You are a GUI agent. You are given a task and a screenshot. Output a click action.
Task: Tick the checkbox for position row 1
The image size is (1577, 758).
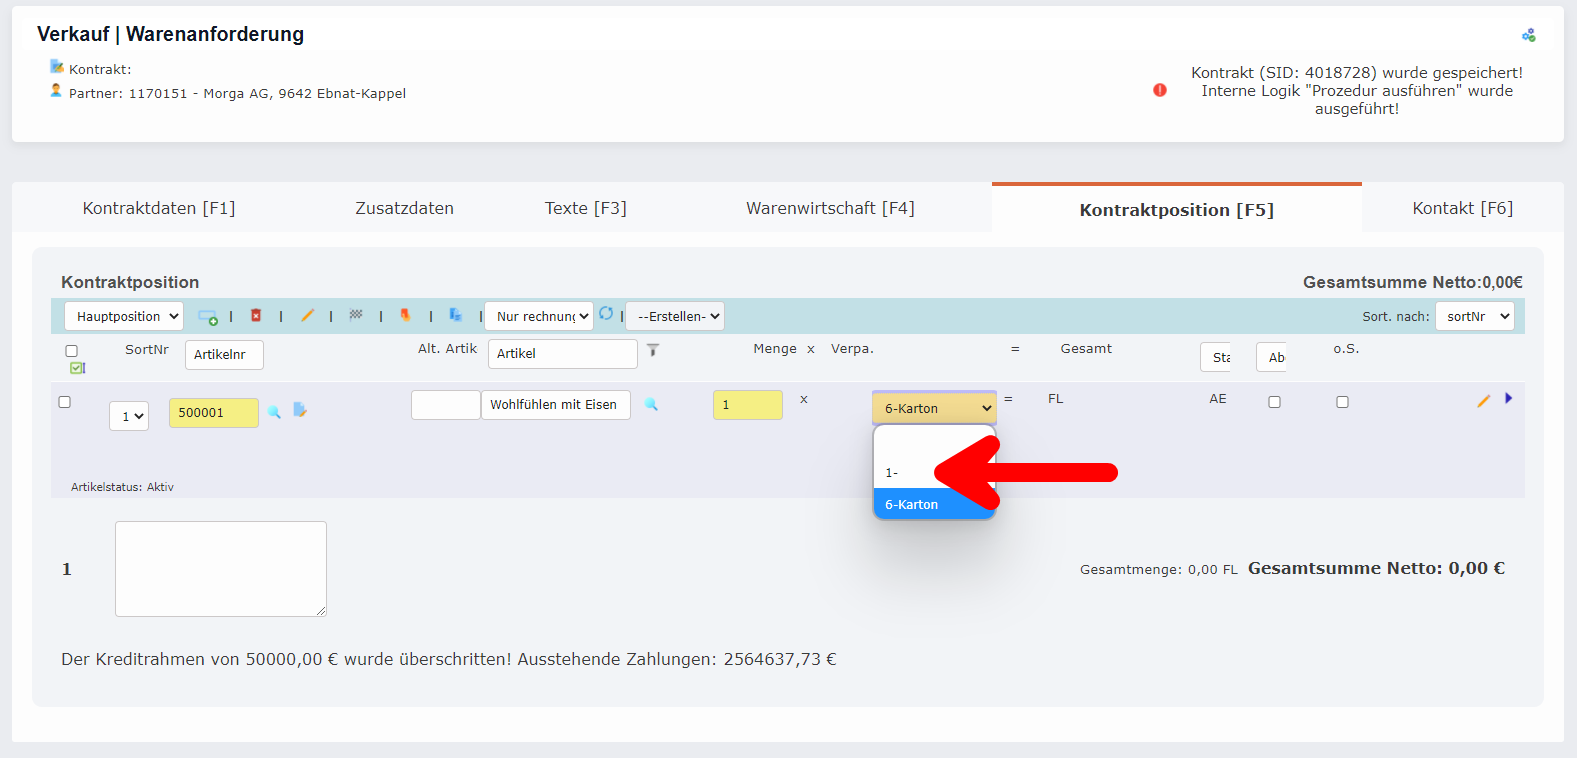[64, 402]
